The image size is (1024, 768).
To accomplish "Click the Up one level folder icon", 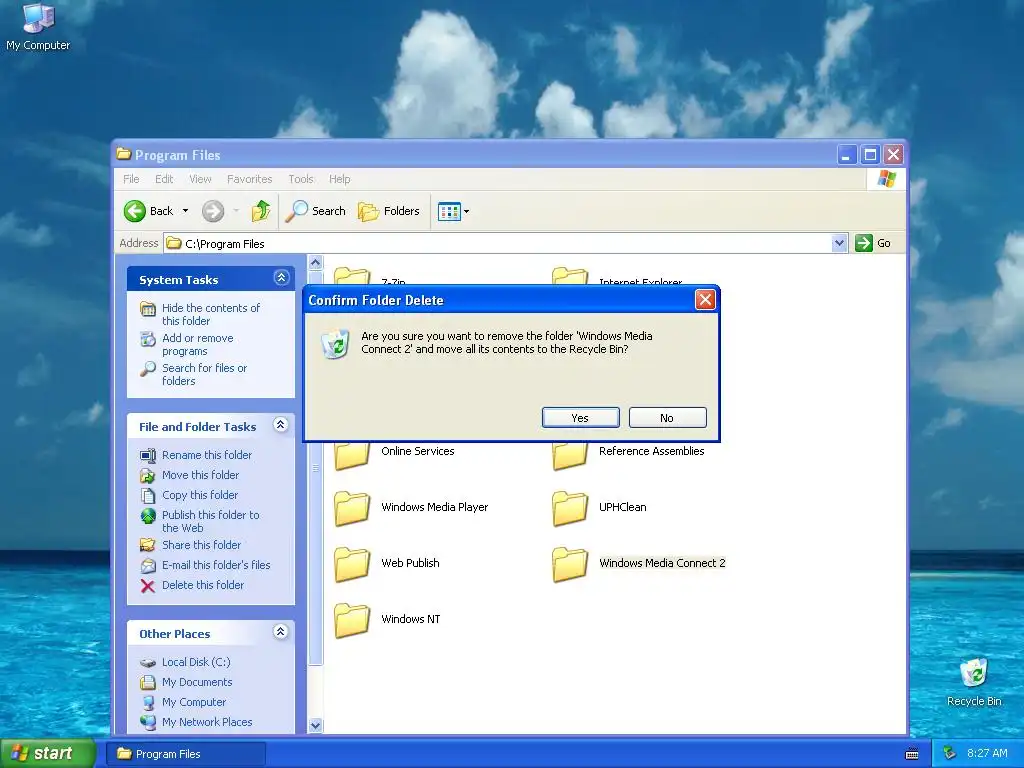I will click(x=261, y=211).
